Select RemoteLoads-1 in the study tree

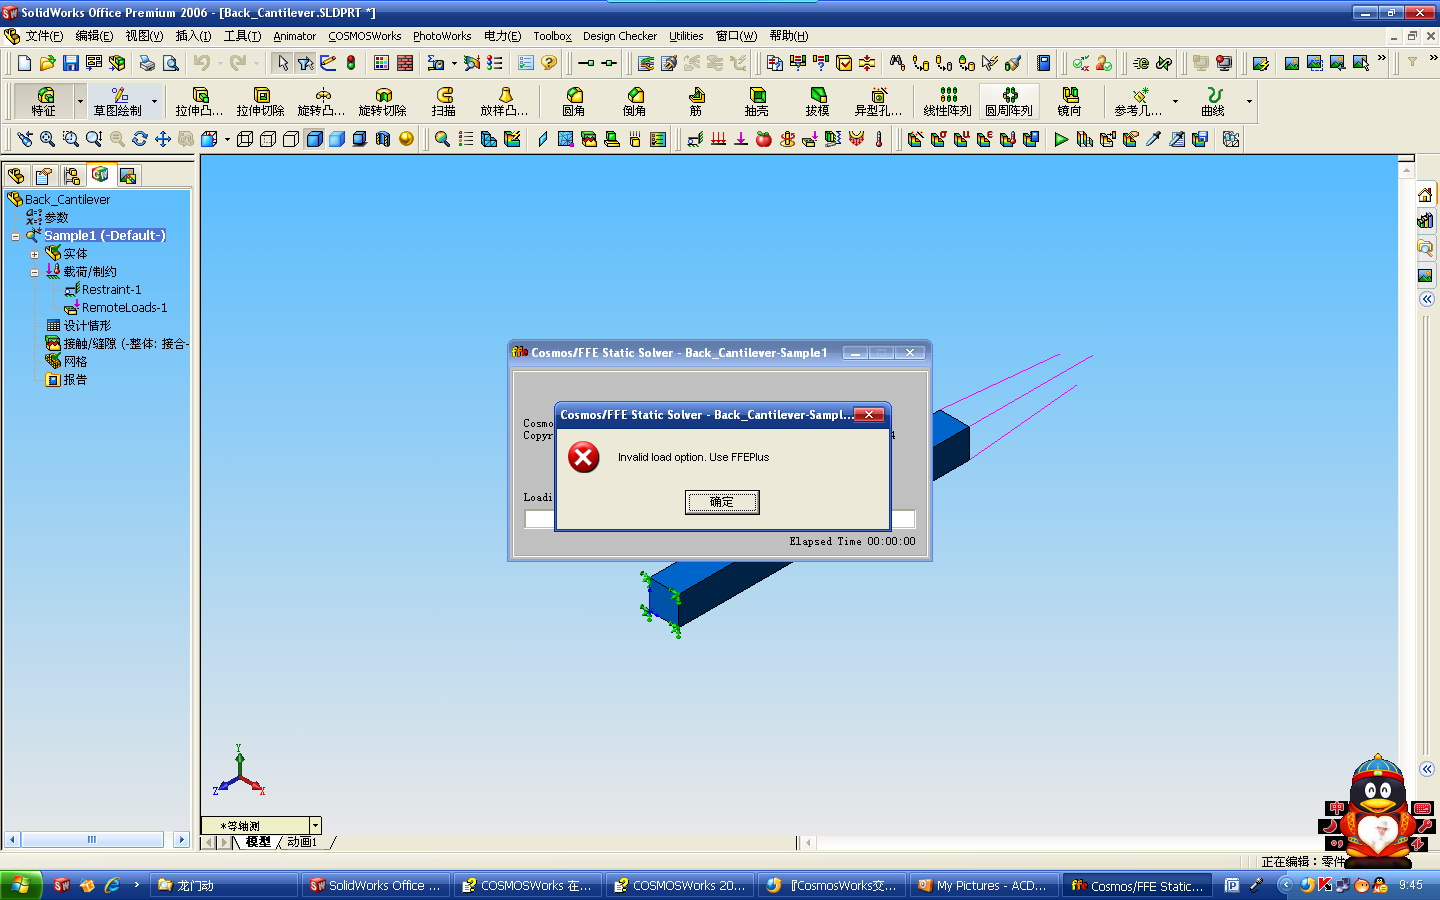[x=124, y=308]
